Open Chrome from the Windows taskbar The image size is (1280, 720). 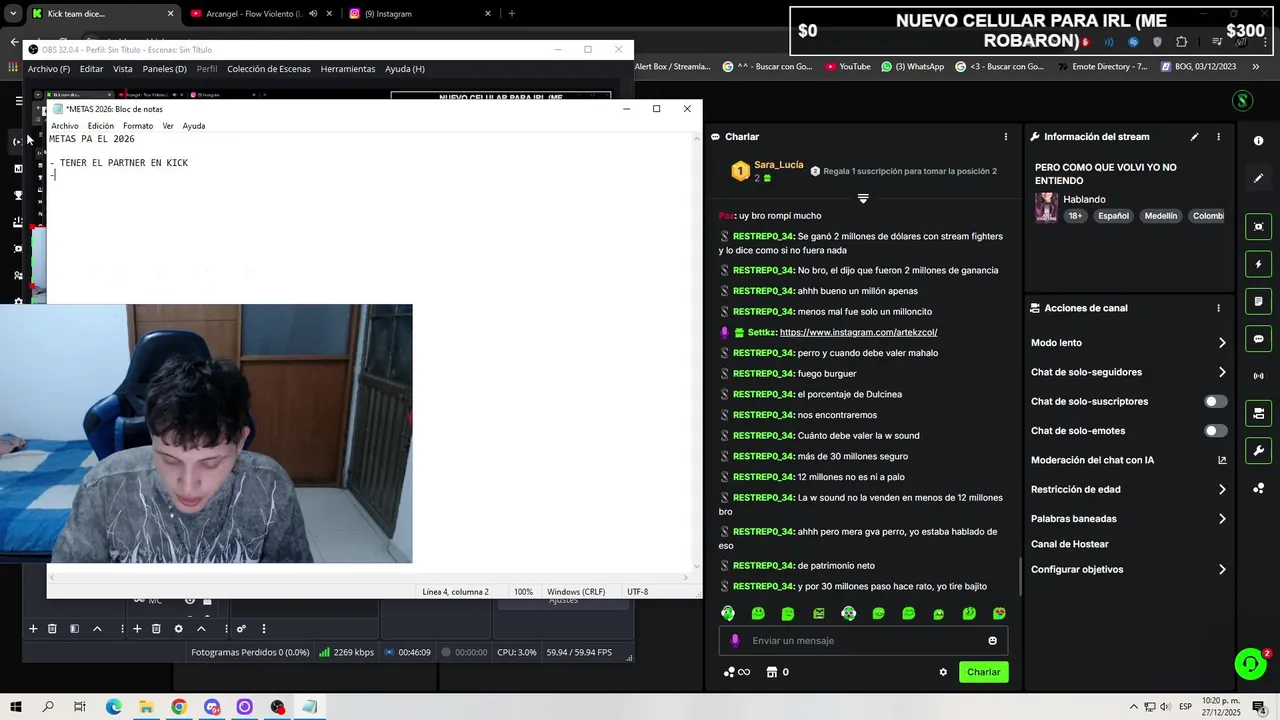[179, 707]
